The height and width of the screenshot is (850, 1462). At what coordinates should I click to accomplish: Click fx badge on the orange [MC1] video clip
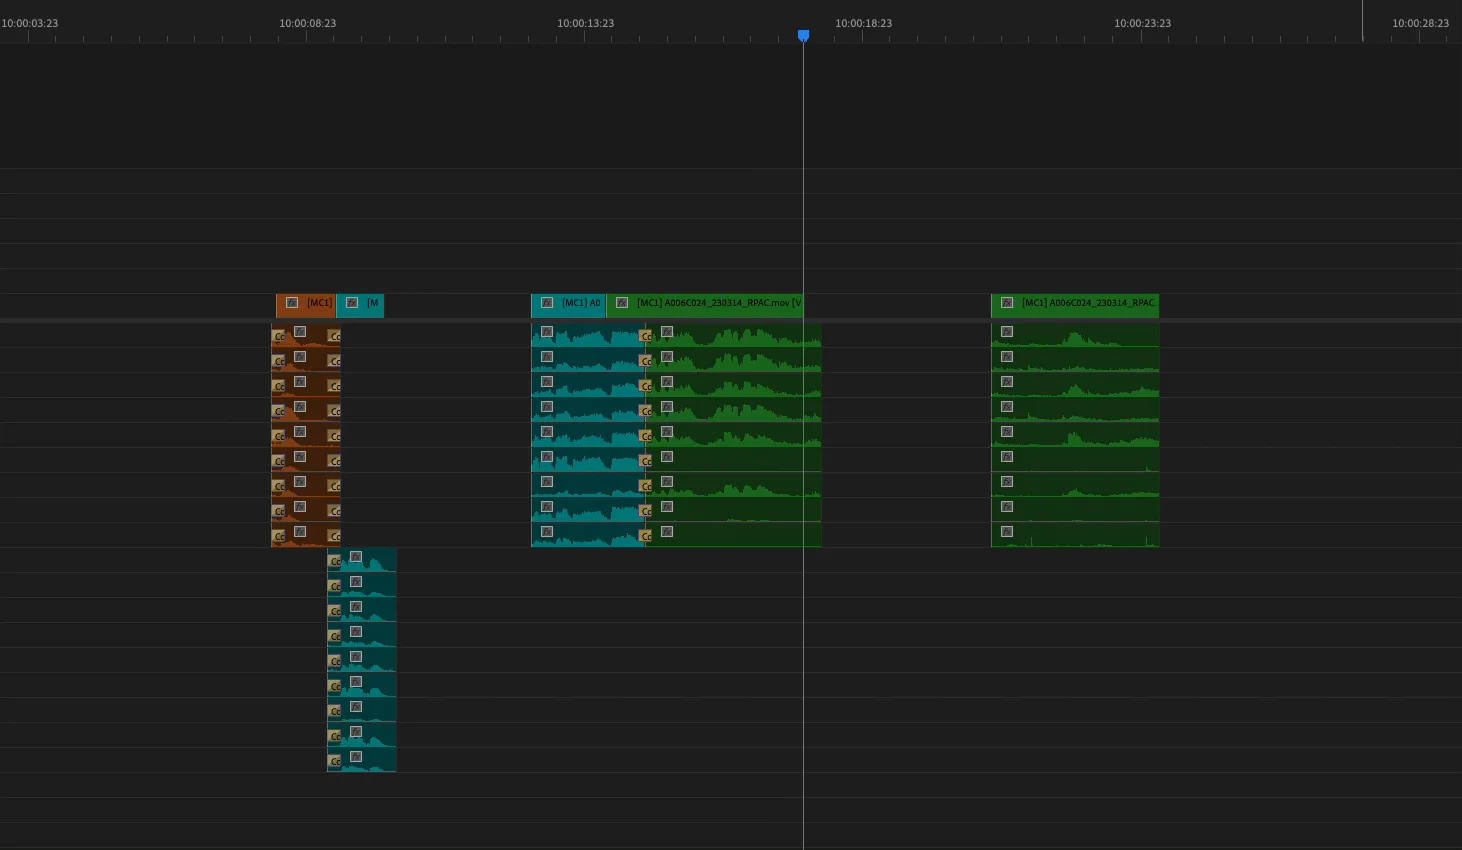click(292, 303)
